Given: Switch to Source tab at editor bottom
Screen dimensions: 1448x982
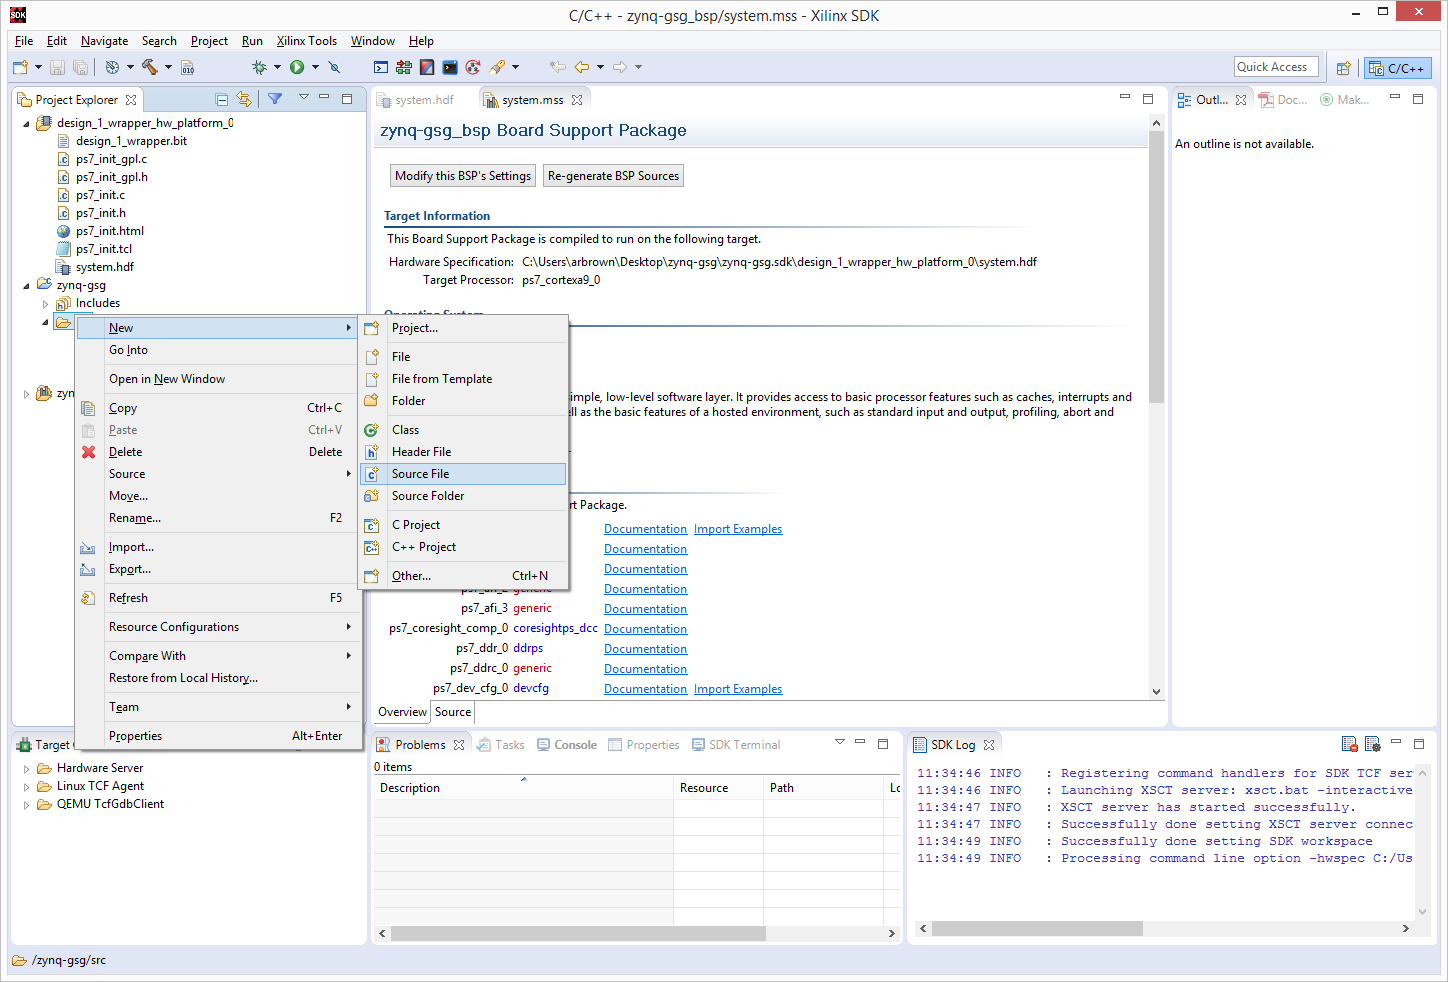Looking at the screenshot, I should click(x=453, y=712).
